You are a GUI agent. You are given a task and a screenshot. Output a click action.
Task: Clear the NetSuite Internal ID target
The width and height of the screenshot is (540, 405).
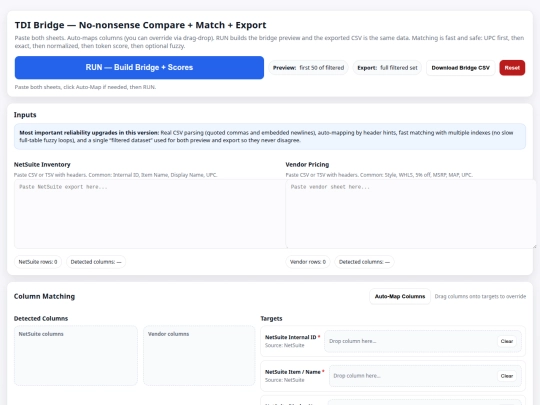pyautogui.click(x=507, y=341)
